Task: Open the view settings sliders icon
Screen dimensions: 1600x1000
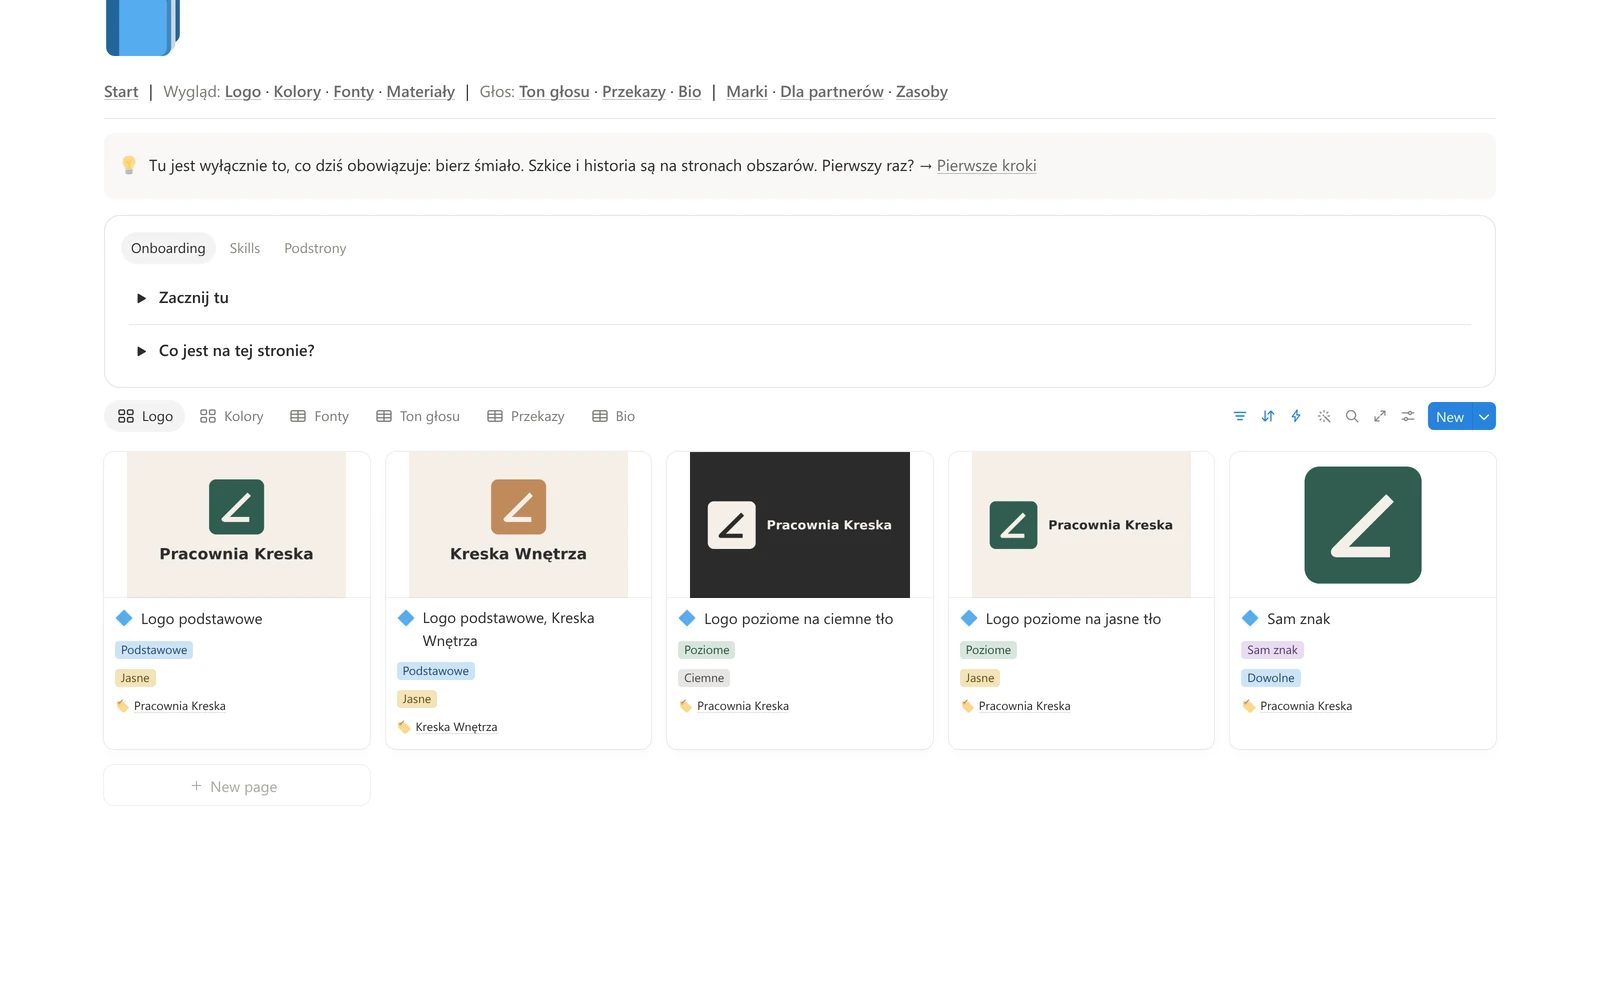Action: pos(1408,416)
